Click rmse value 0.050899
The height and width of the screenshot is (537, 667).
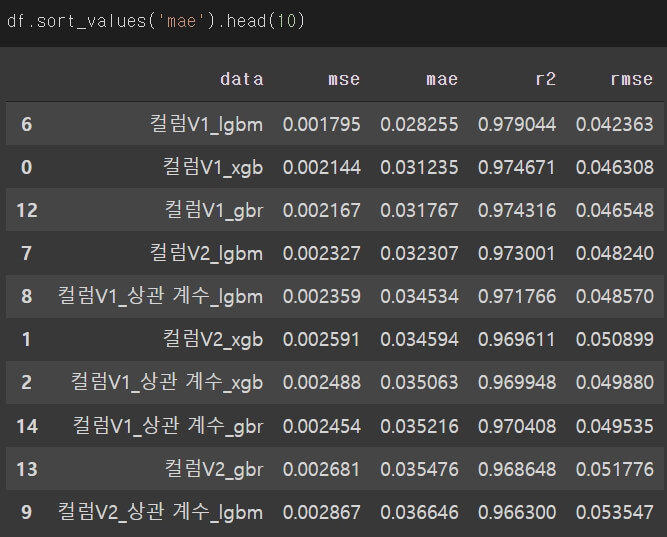tap(615, 340)
